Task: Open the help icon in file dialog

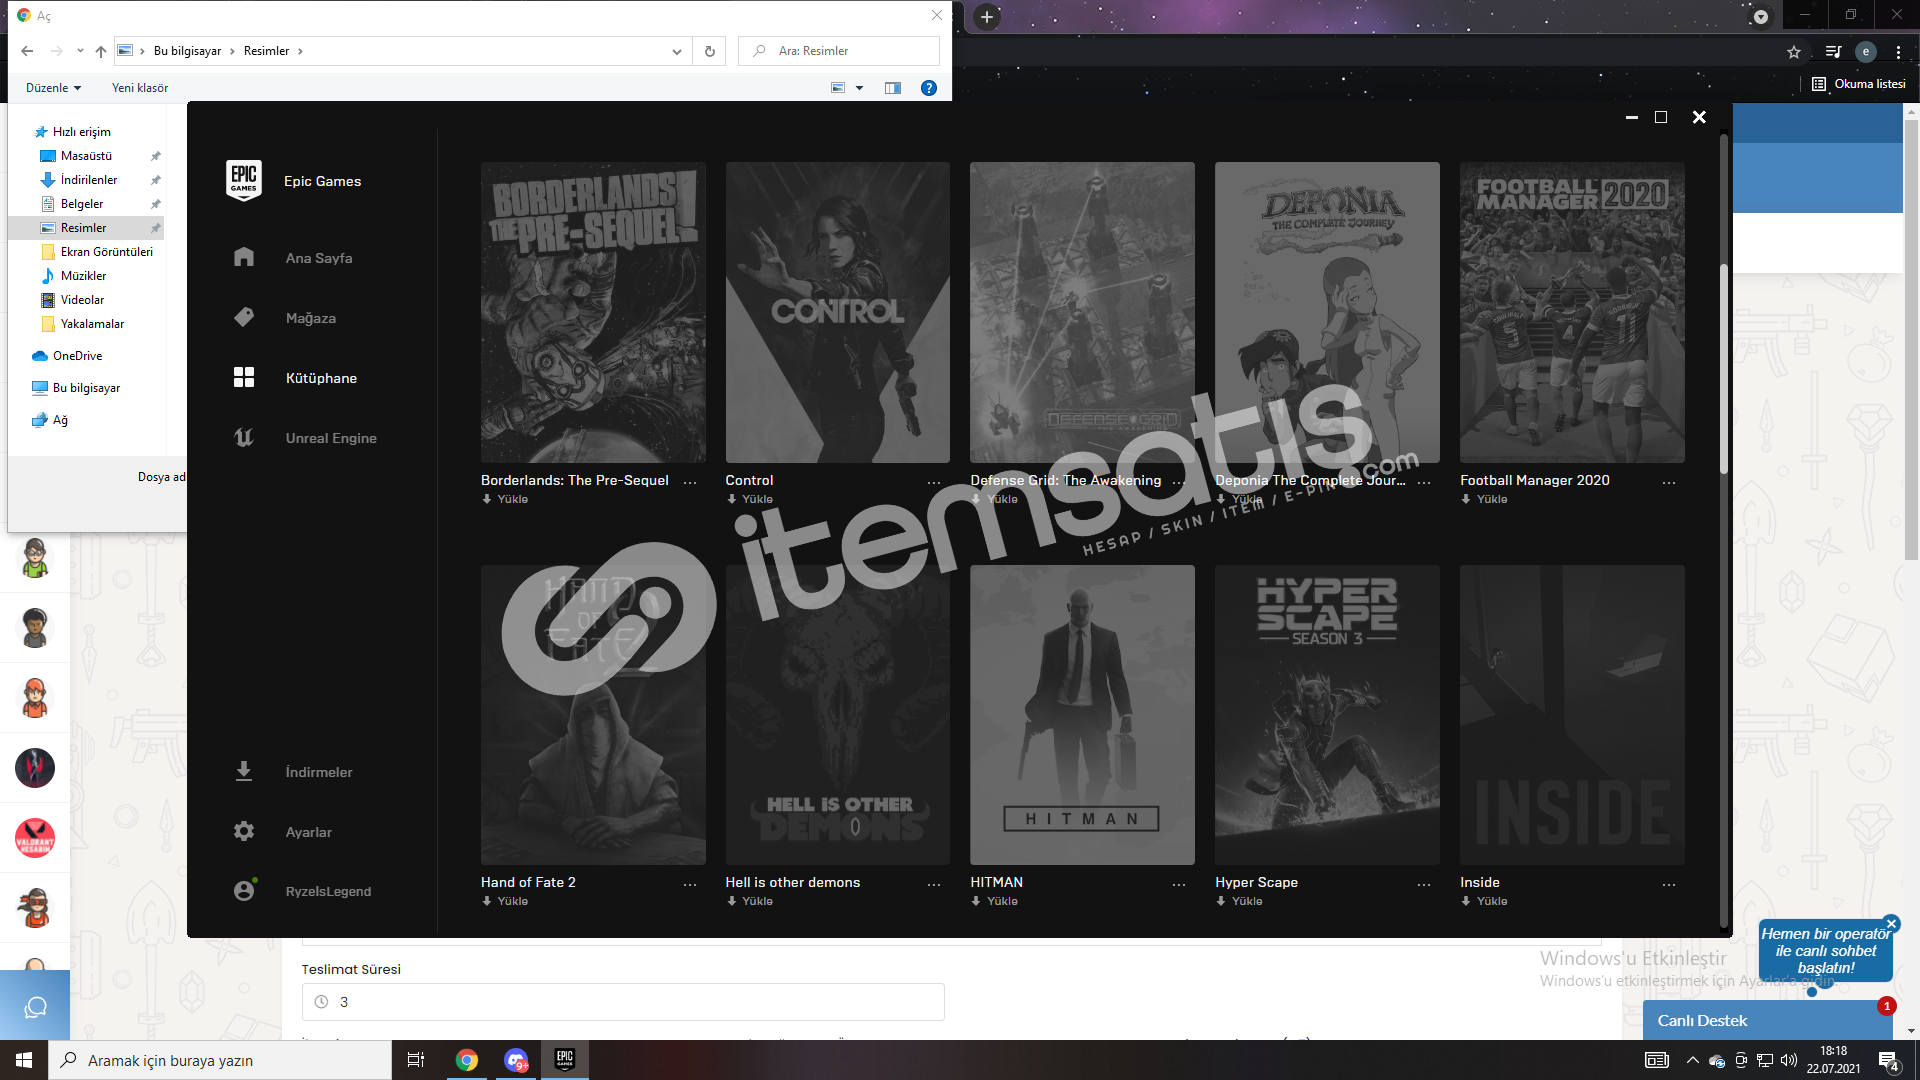Action: click(x=929, y=88)
